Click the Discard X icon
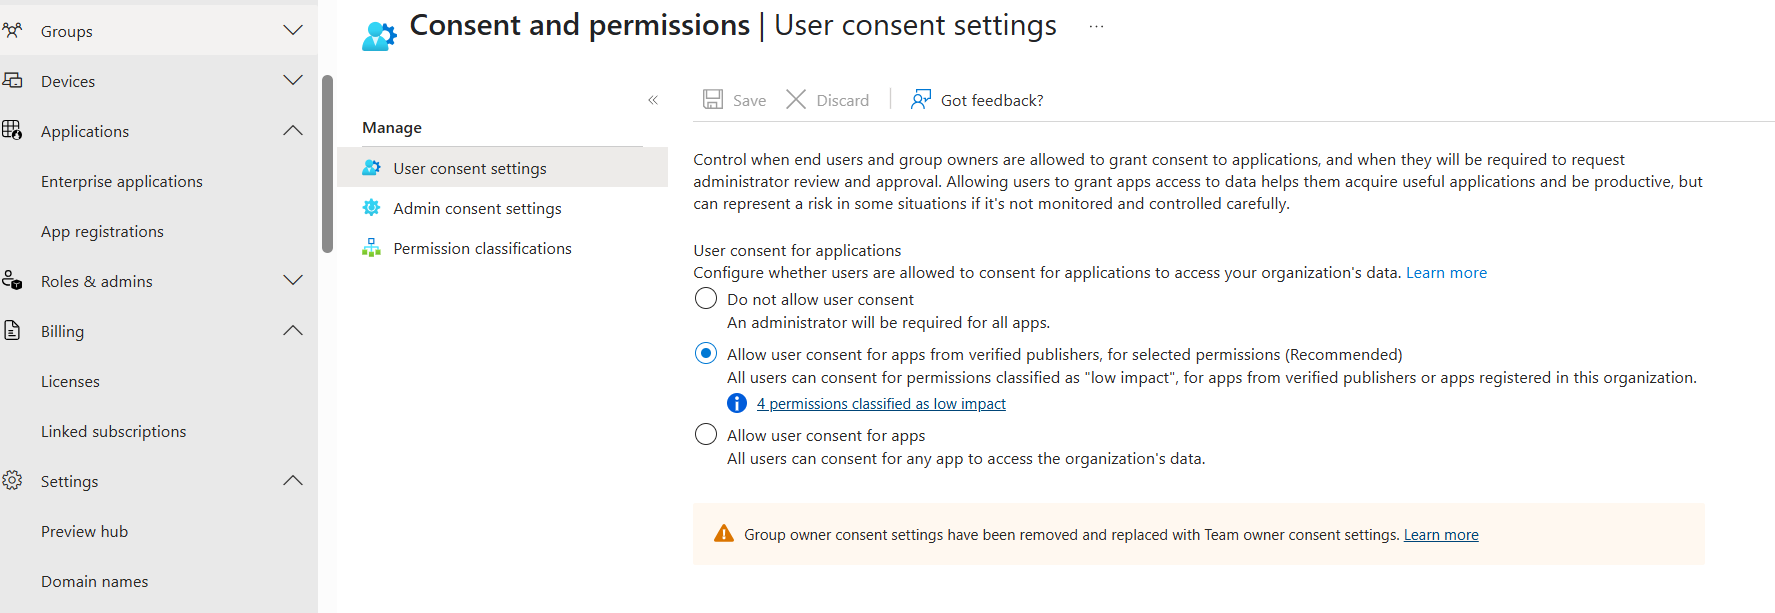Viewport: 1775px width, 613px height. [x=796, y=99]
